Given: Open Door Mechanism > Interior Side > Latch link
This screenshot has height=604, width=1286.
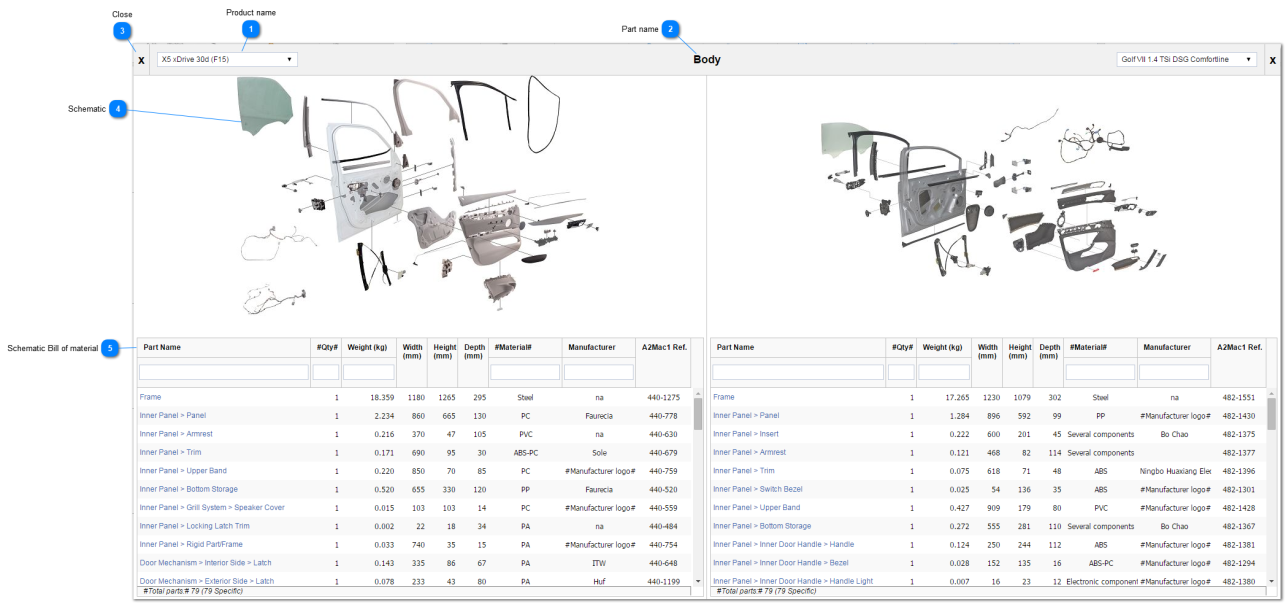Looking at the screenshot, I should coord(205,563).
